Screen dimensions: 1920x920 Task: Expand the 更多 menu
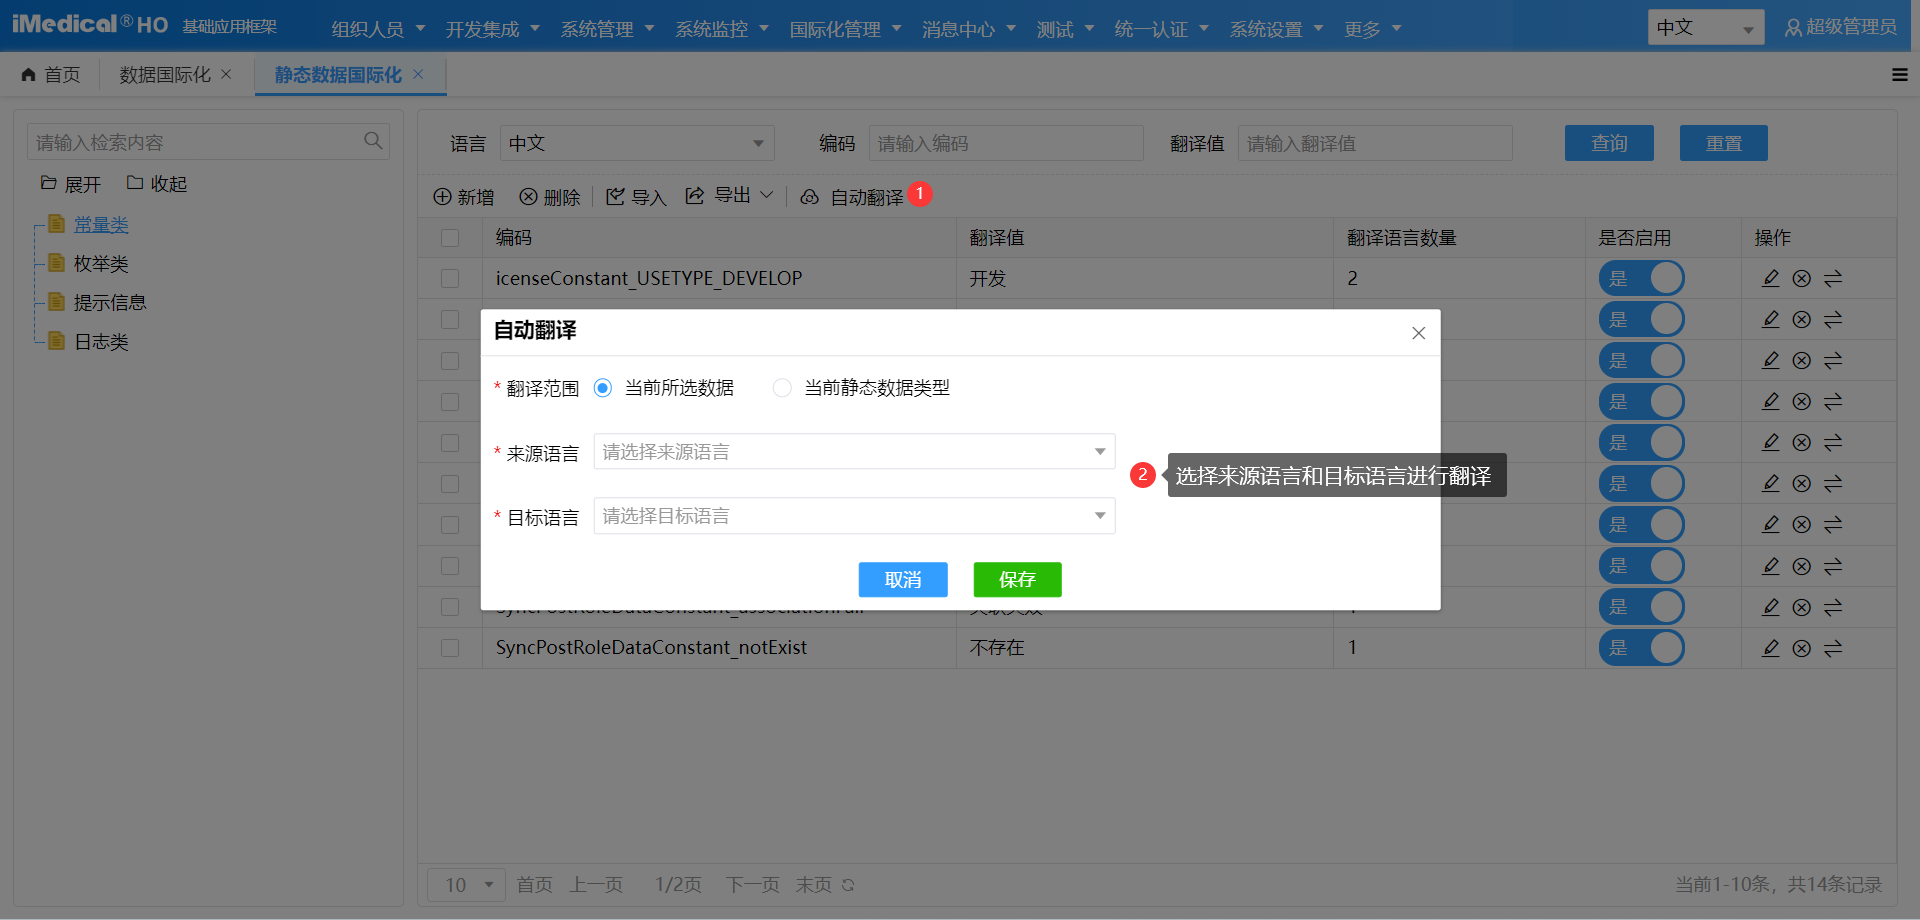click(1373, 29)
